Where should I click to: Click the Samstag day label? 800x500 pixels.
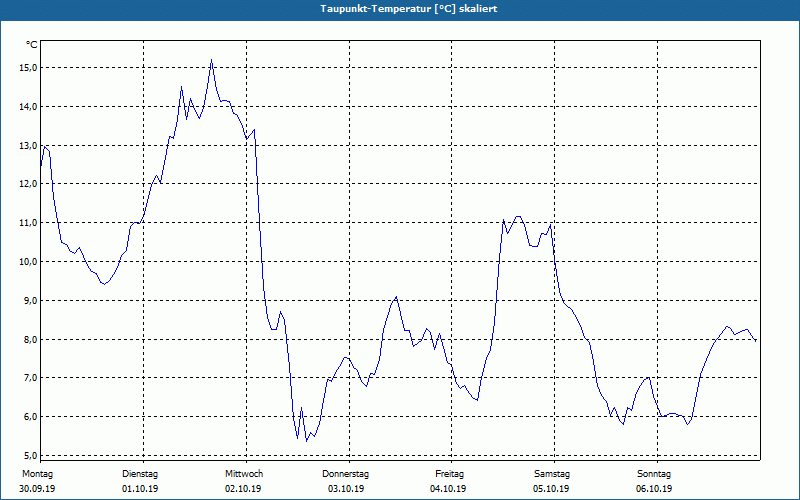552,474
